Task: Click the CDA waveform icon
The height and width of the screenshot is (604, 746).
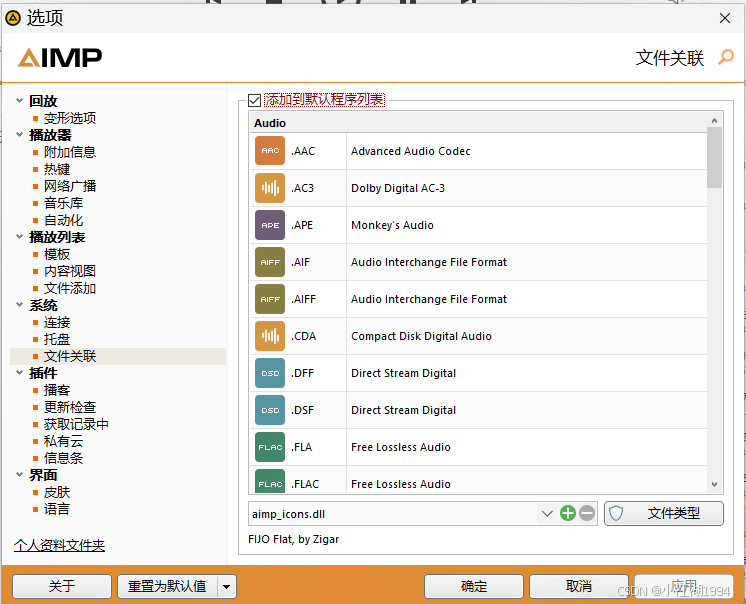Action: click(x=270, y=336)
